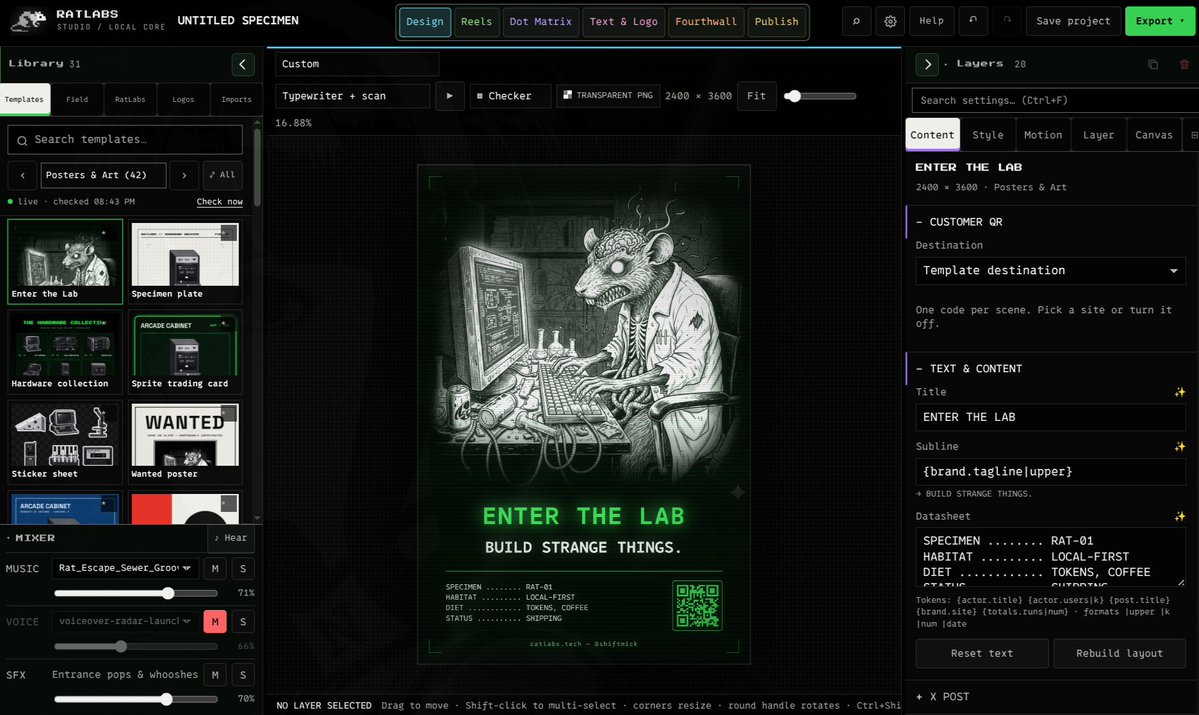Go to next template category
Image resolution: width=1199 pixels, height=715 pixels.
coord(184,175)
